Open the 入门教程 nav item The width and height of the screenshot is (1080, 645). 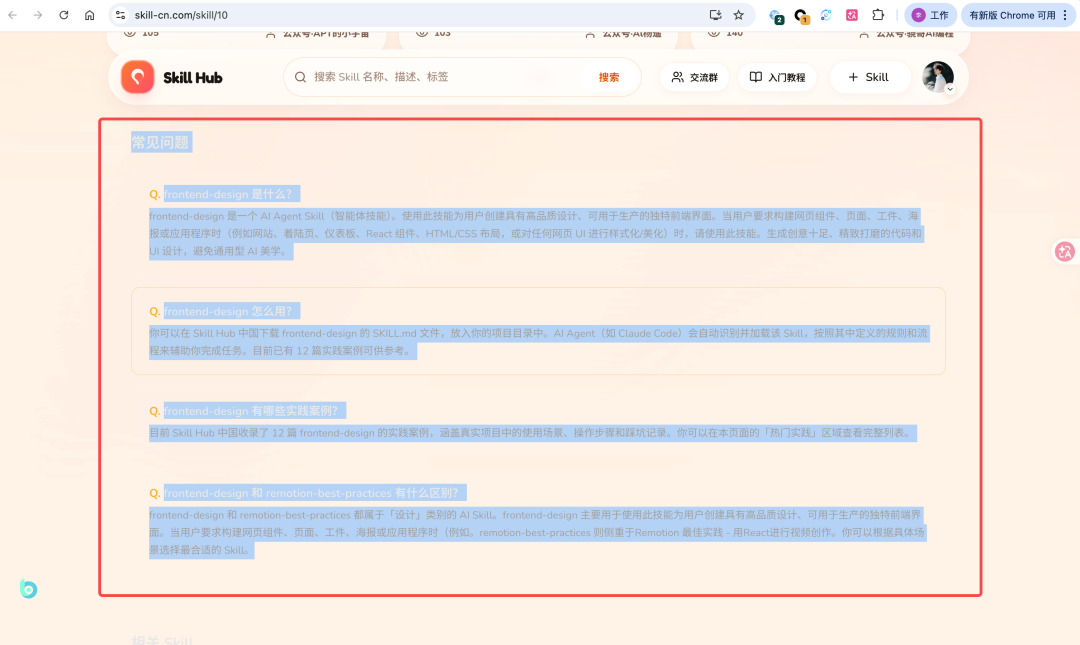[777, 77]
